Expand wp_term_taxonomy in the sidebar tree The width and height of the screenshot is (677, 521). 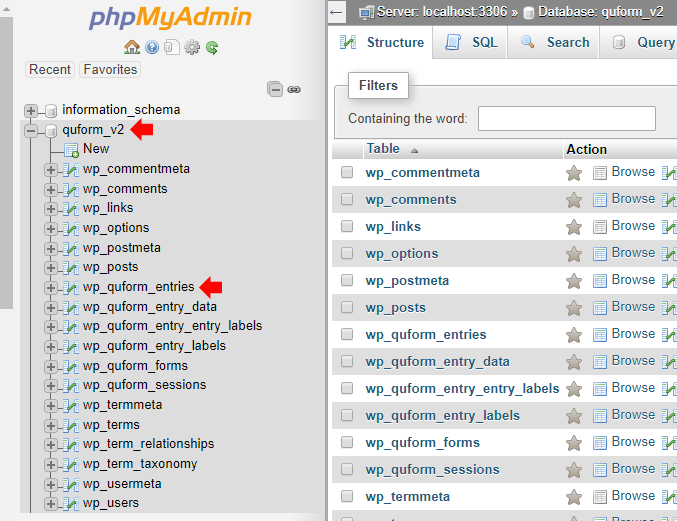(51, 464)
